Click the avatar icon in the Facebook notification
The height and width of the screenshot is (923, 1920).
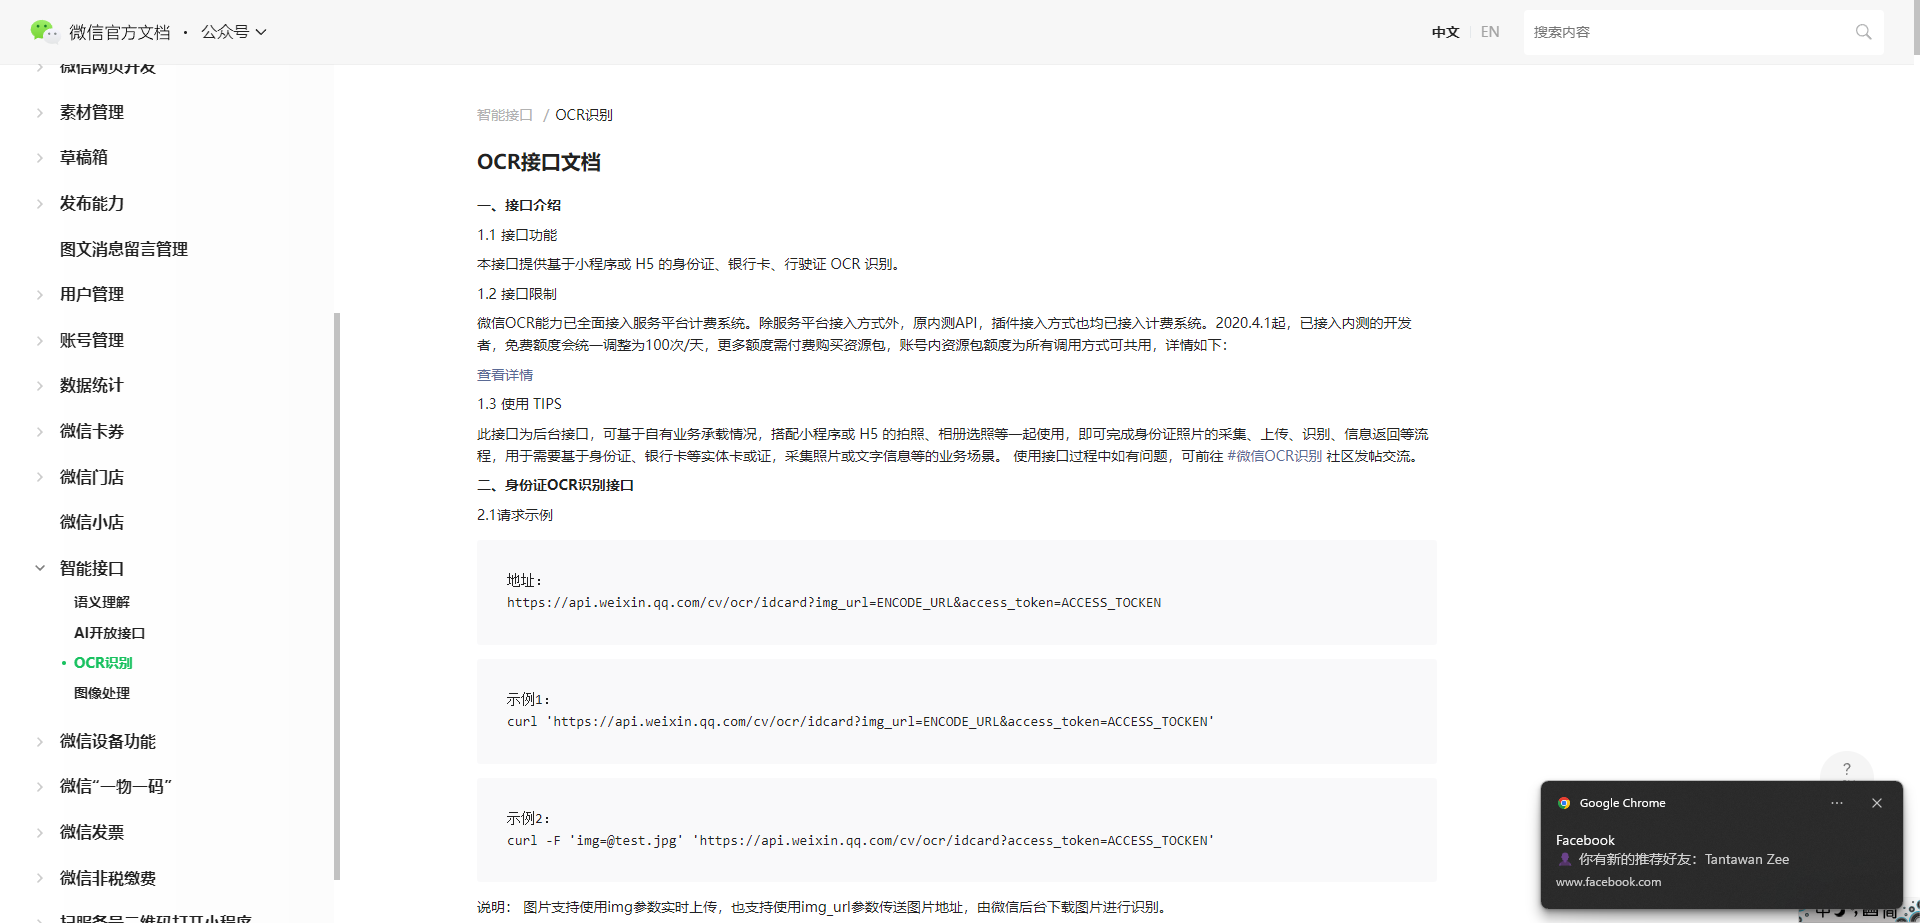1564,859
